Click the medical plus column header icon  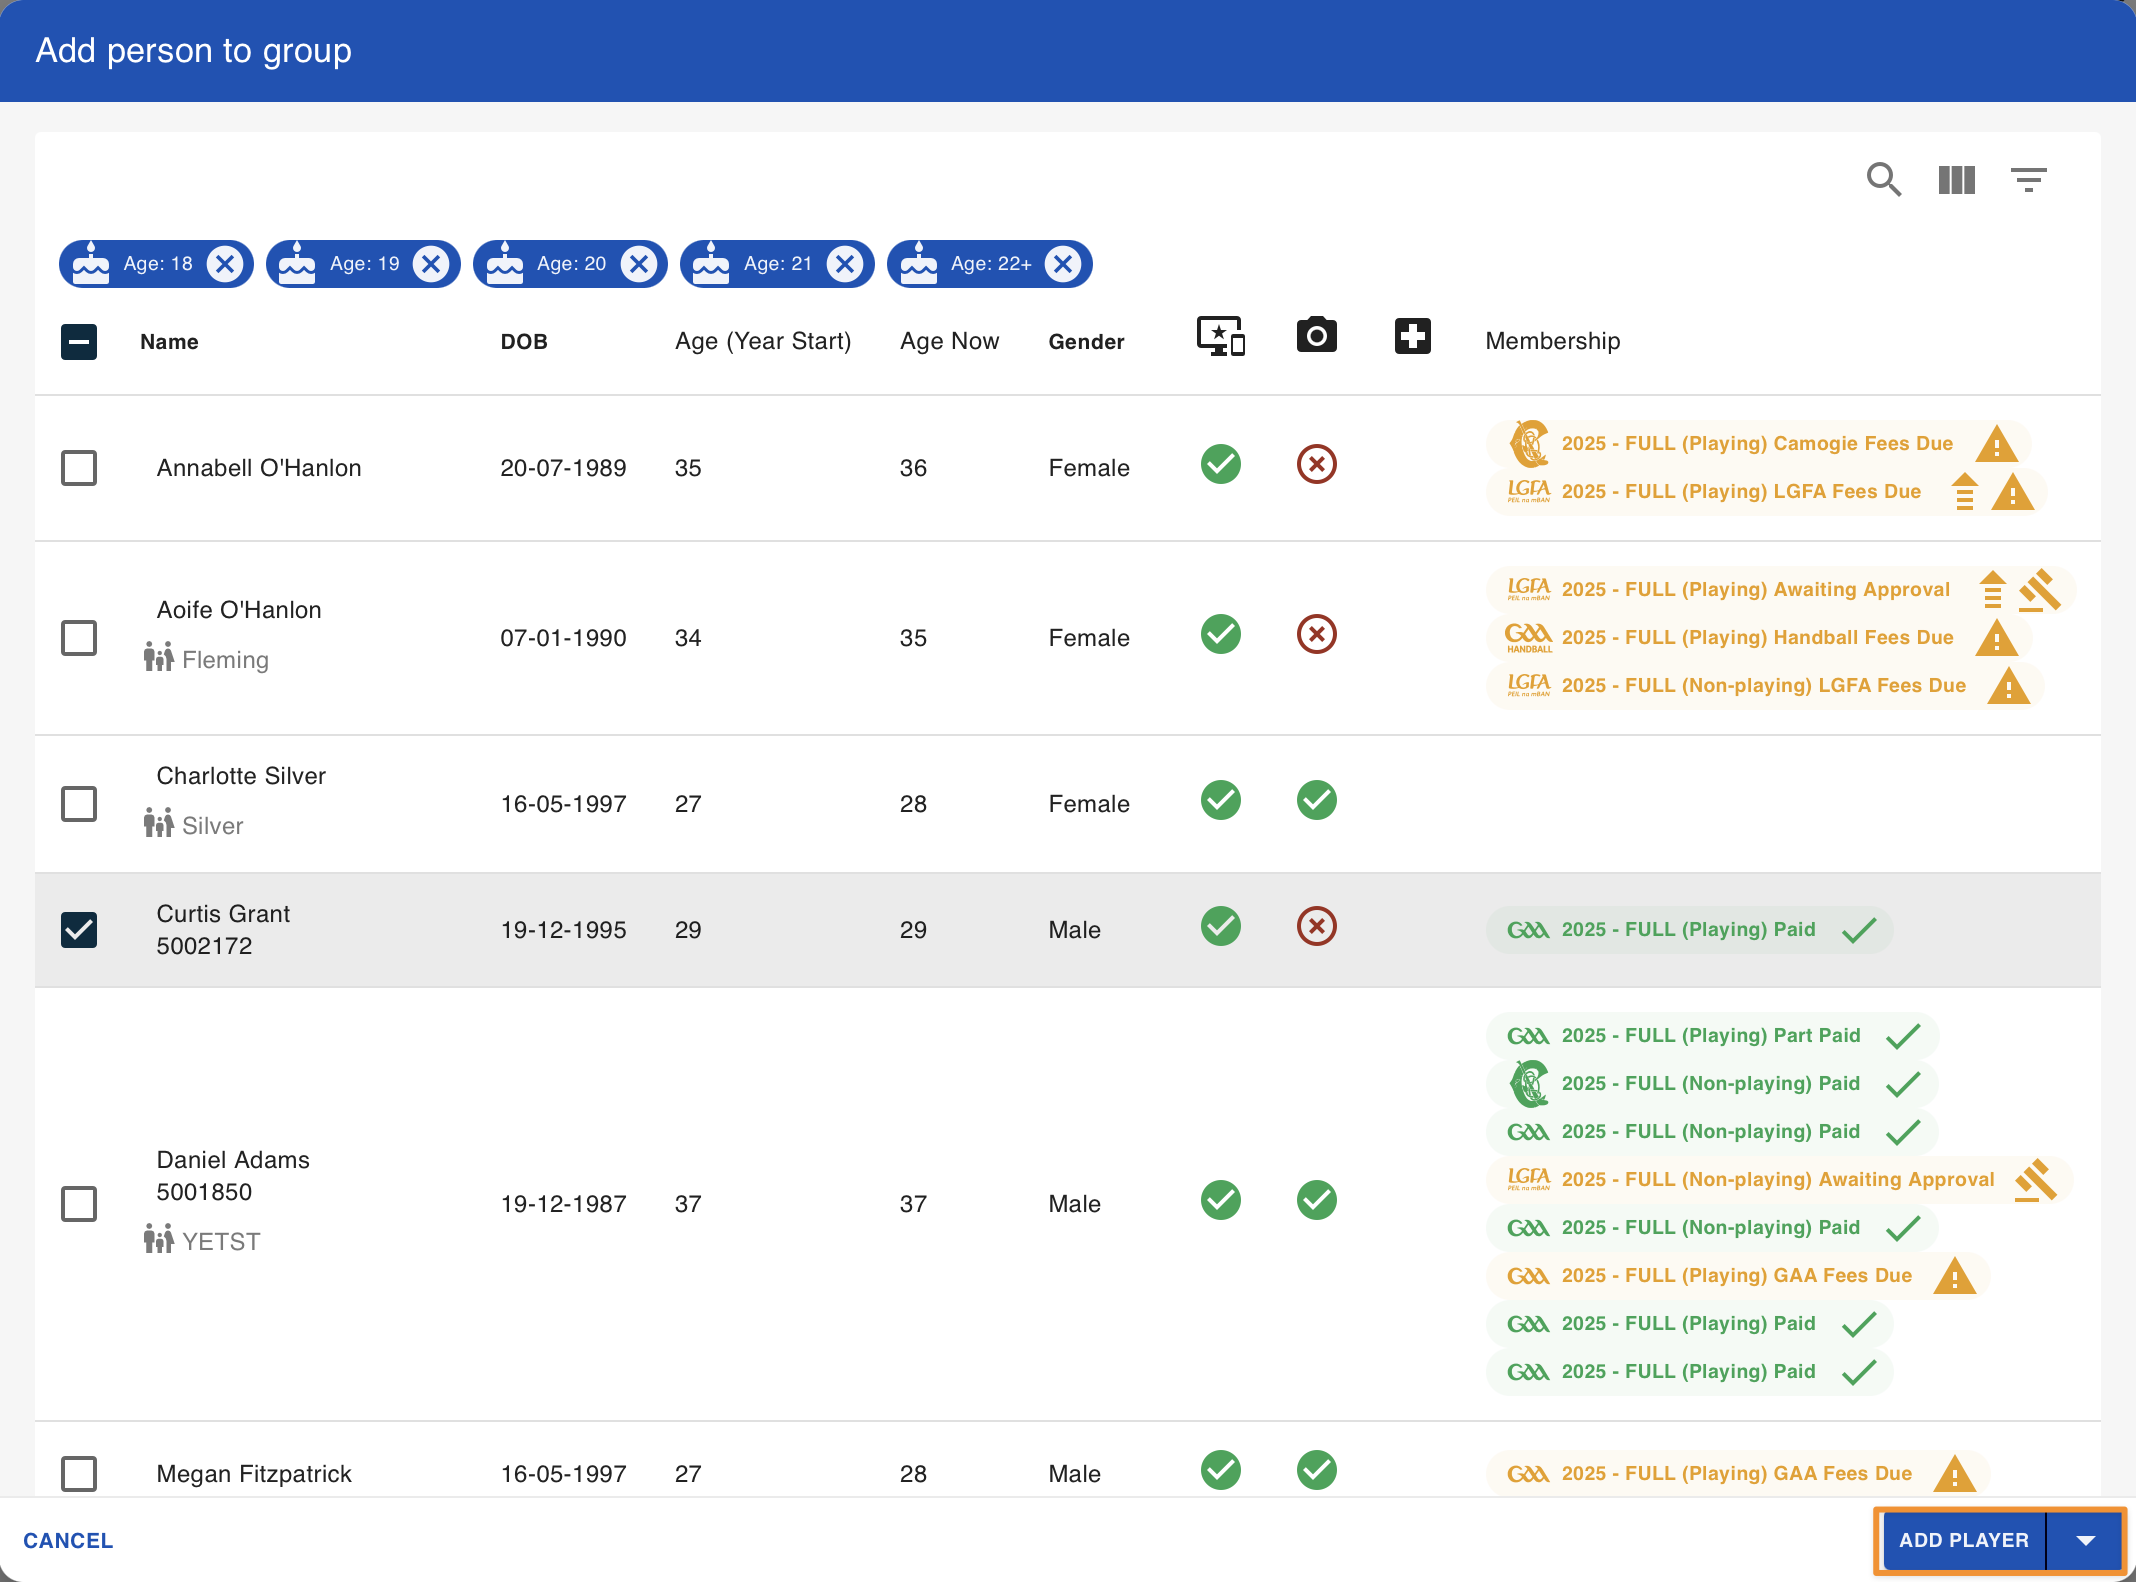(1412, 336)
